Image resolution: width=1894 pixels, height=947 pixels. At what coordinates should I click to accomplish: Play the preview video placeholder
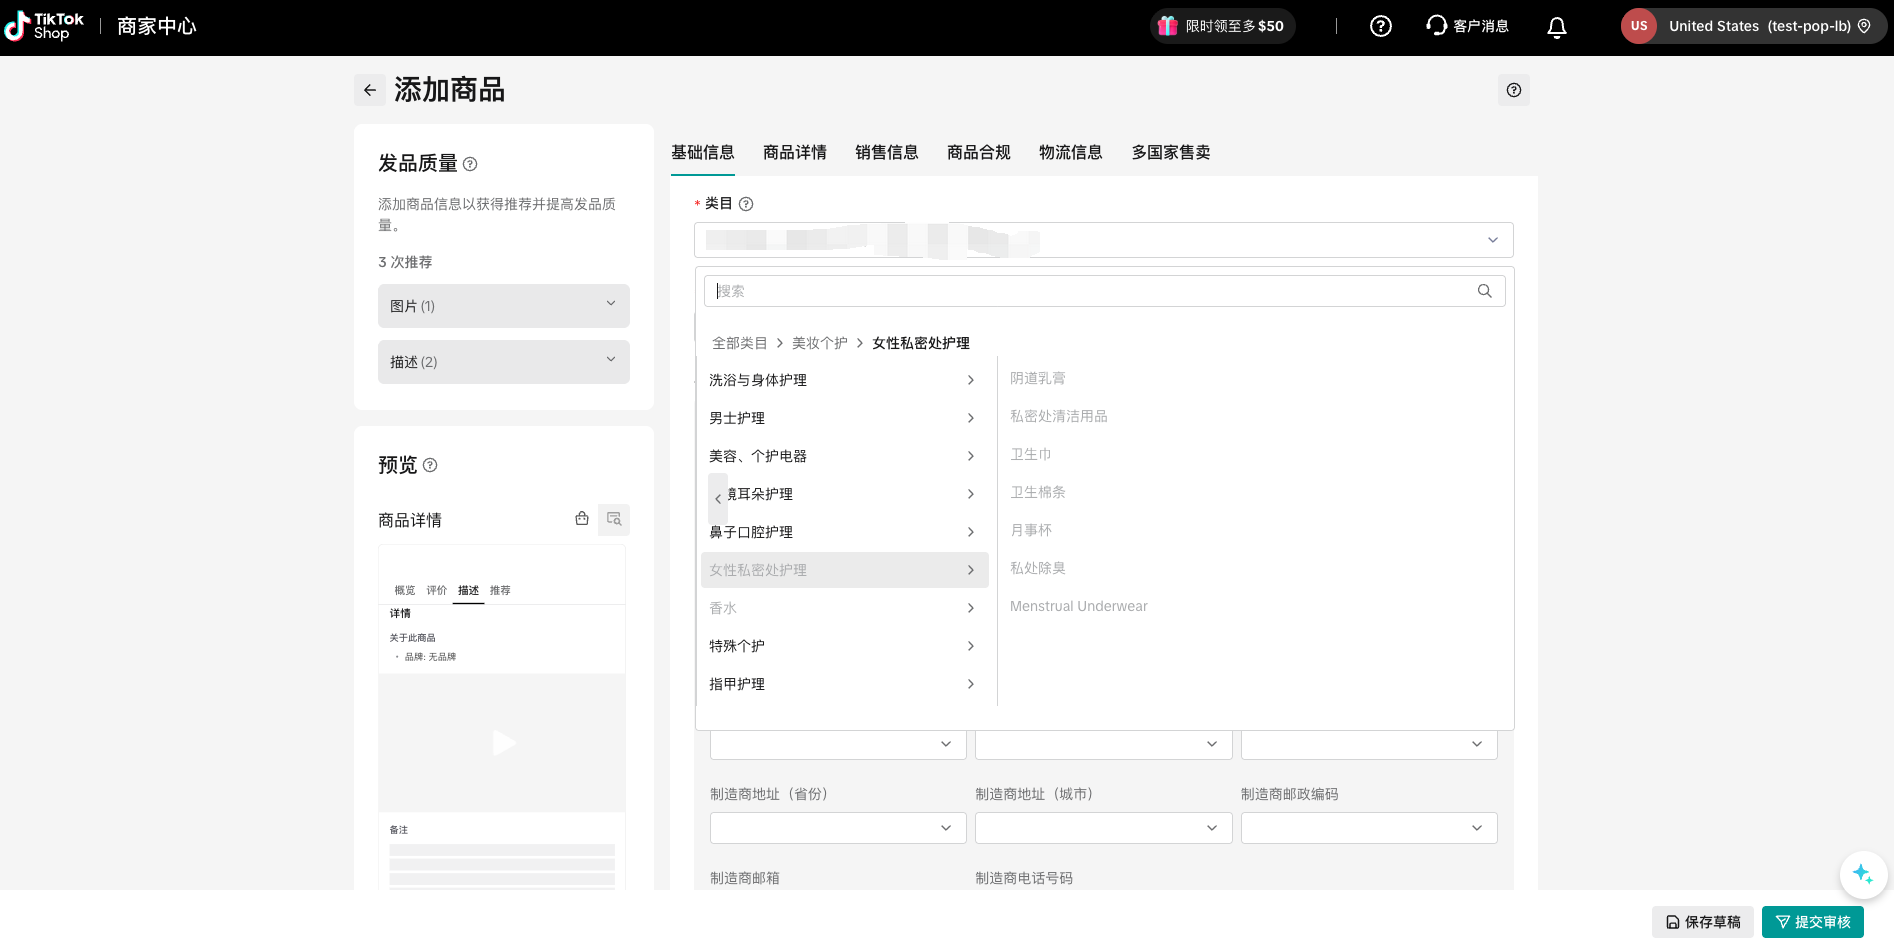click(x=503, y=742)
